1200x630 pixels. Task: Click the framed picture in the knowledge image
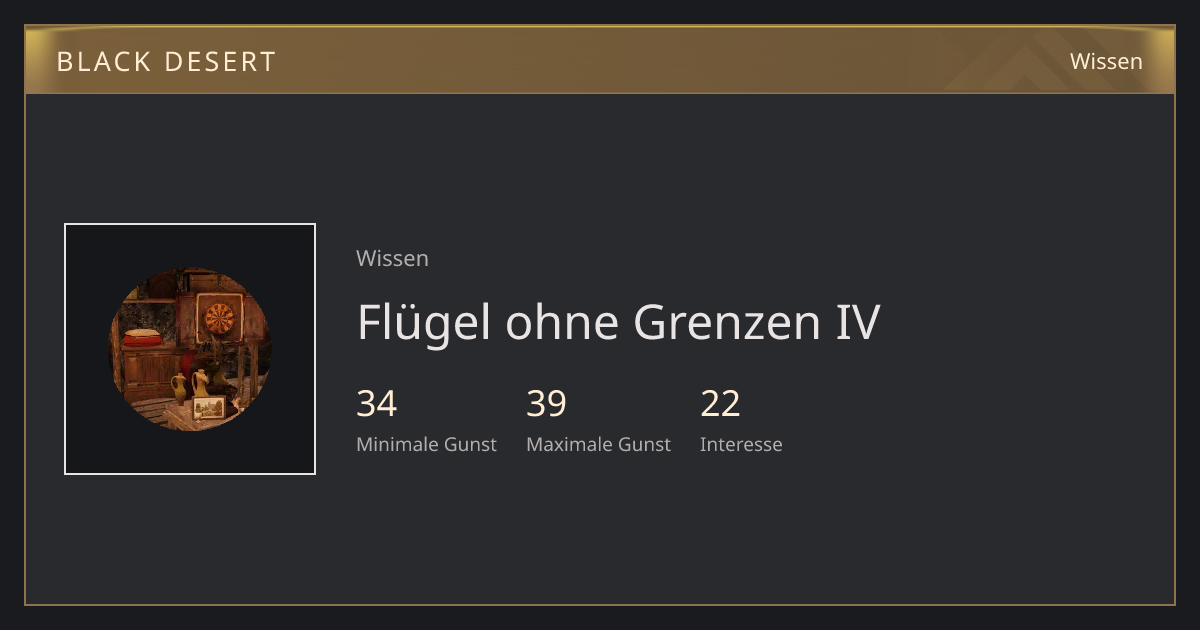pyautogui.click(x=209, y=407)
